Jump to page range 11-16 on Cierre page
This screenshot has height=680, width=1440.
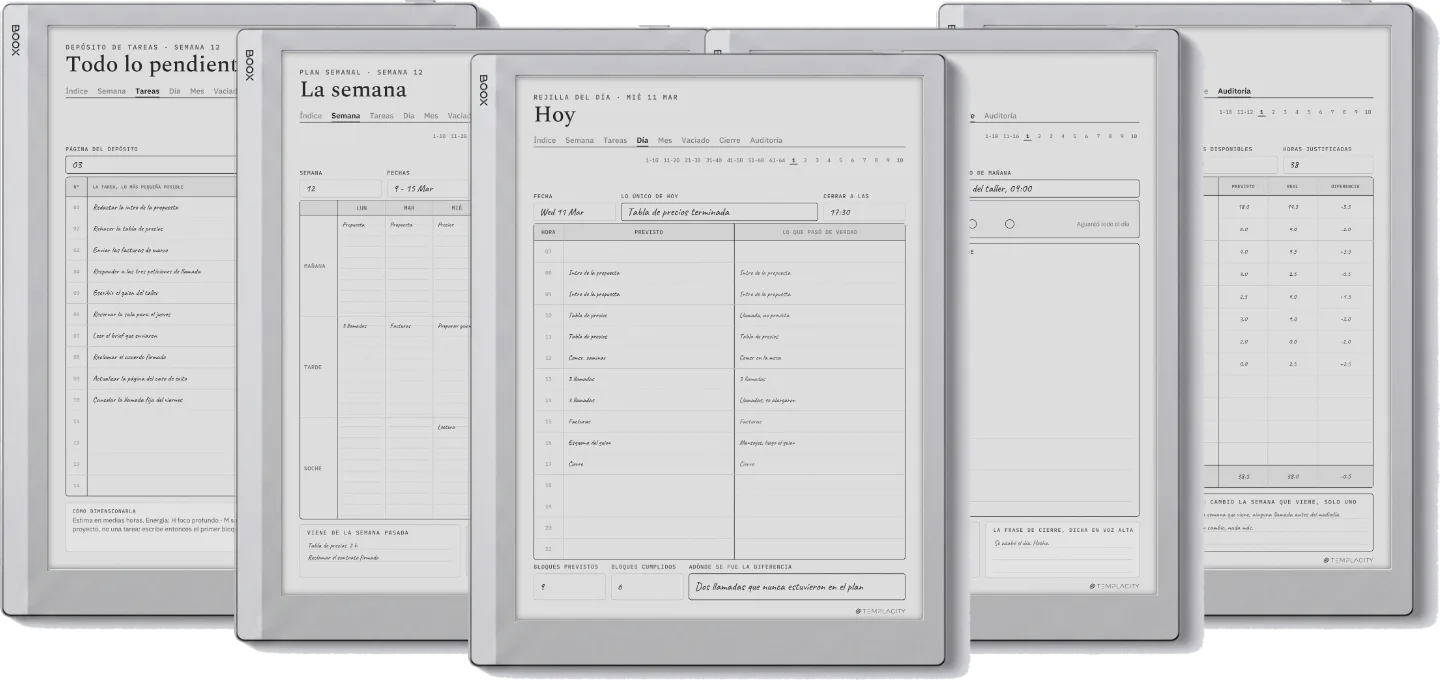[x=1009, y=136]
